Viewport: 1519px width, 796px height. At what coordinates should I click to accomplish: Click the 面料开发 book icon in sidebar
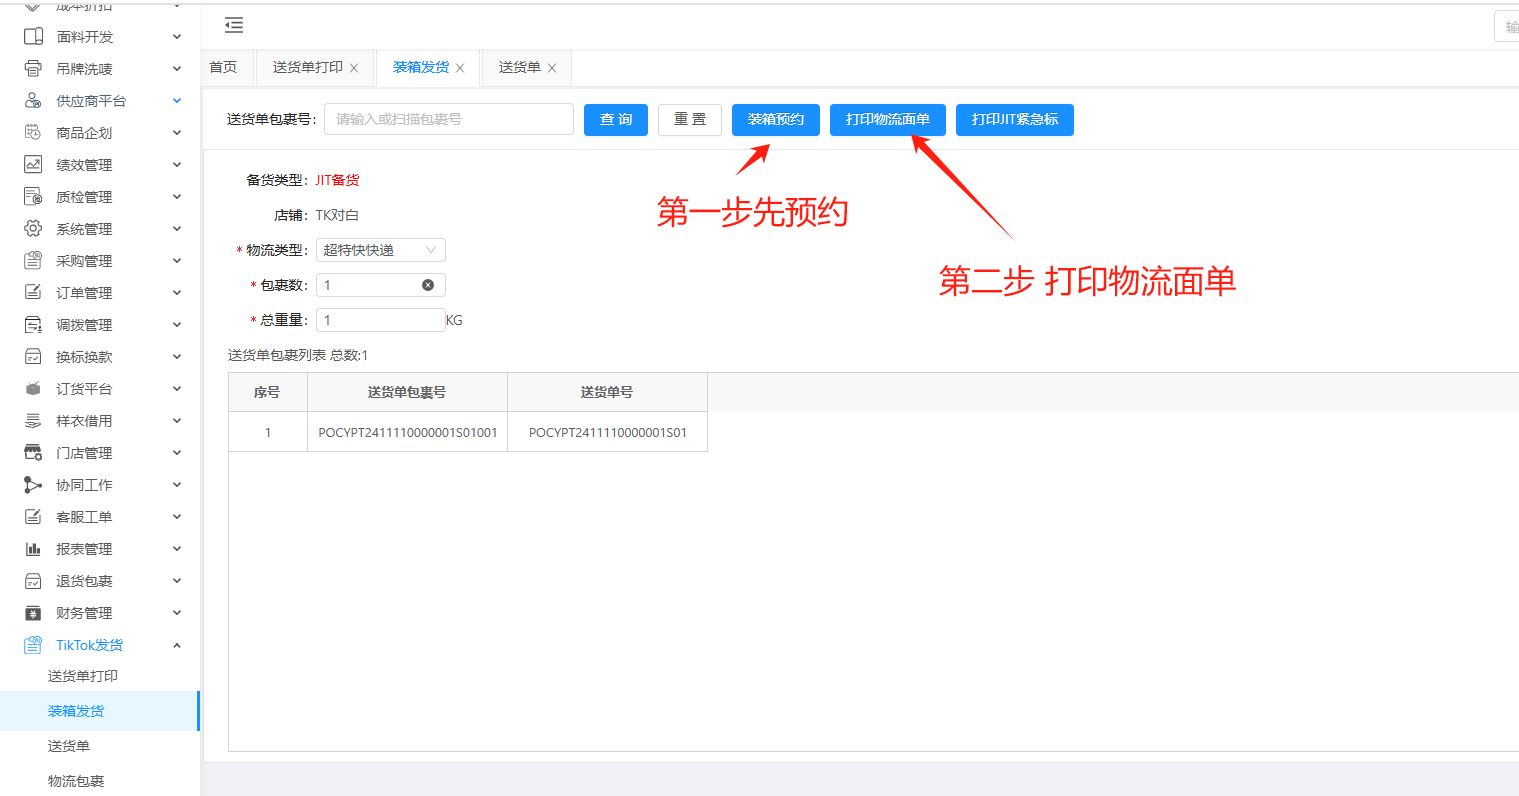33,37
